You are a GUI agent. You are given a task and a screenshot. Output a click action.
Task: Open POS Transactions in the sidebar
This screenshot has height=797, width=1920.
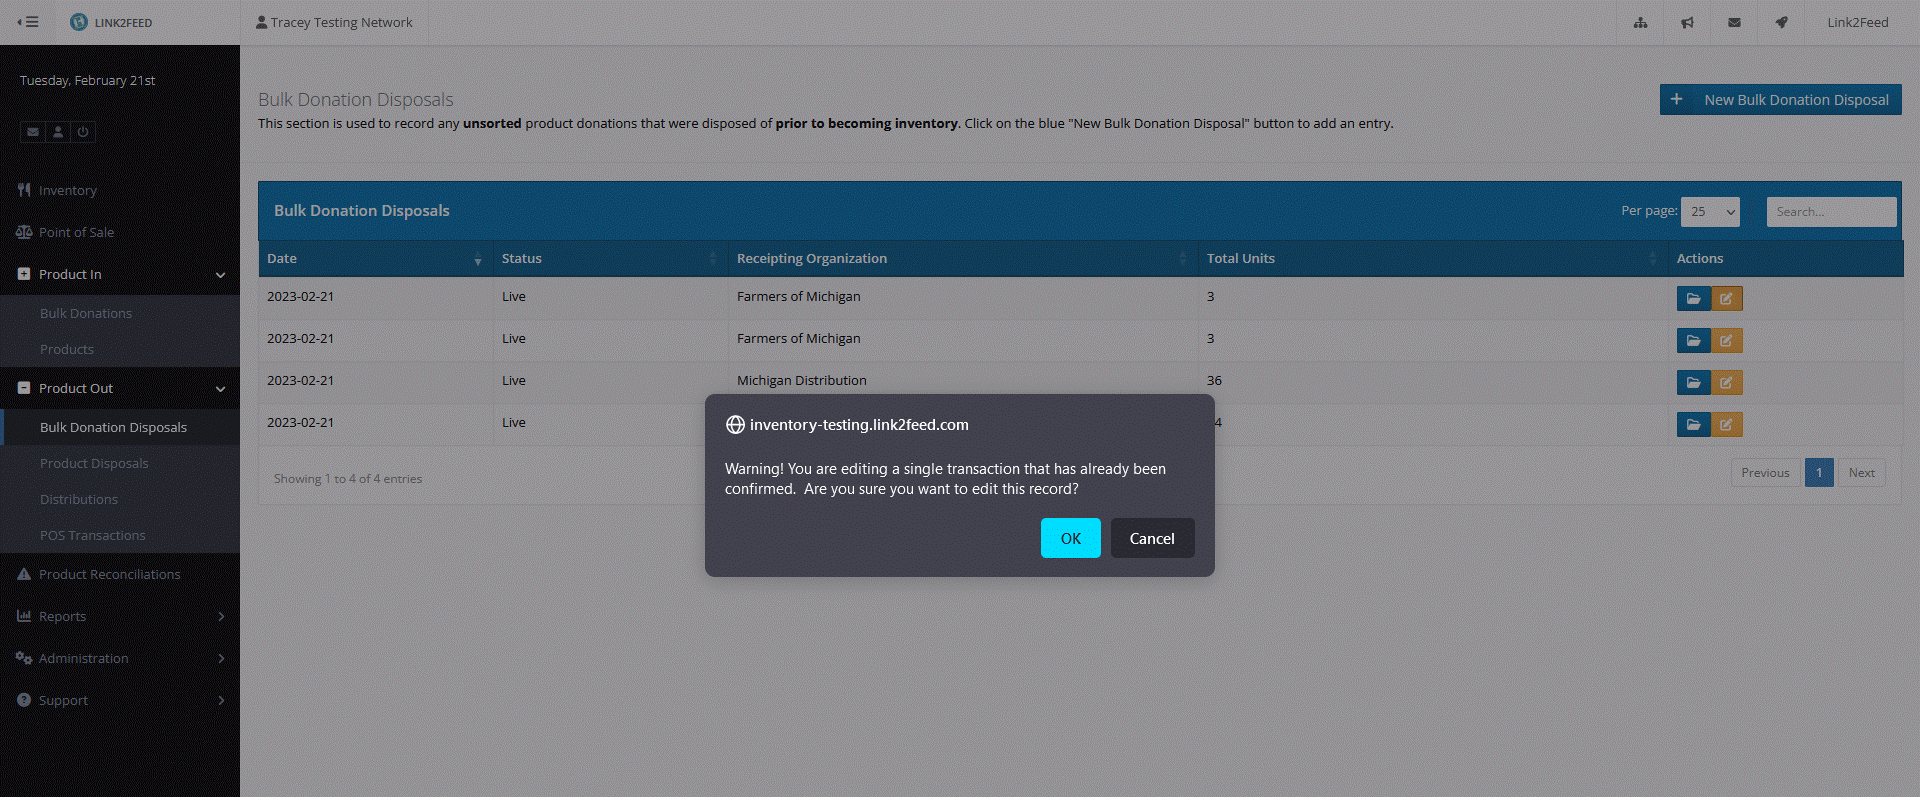[x=92, y=535]
